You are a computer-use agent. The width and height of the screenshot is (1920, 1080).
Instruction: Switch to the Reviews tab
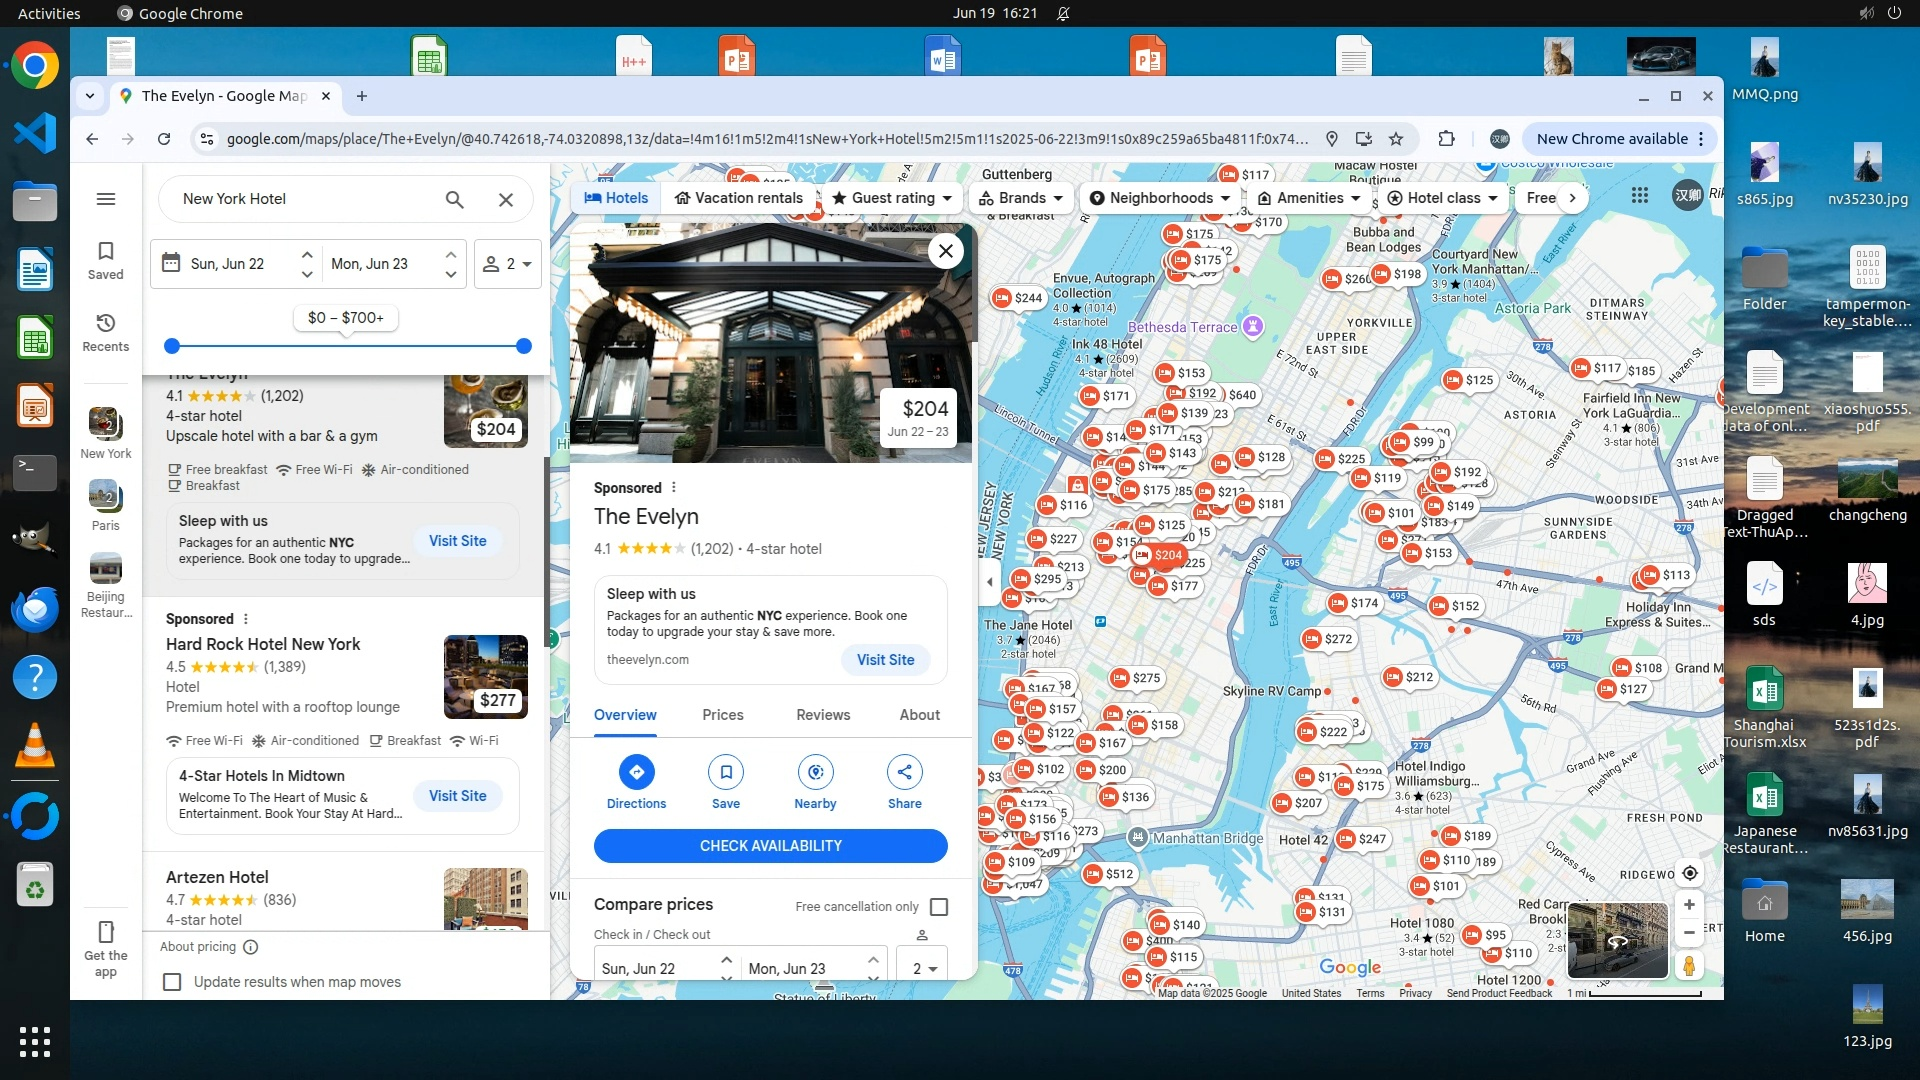click(x=822, y=715)
